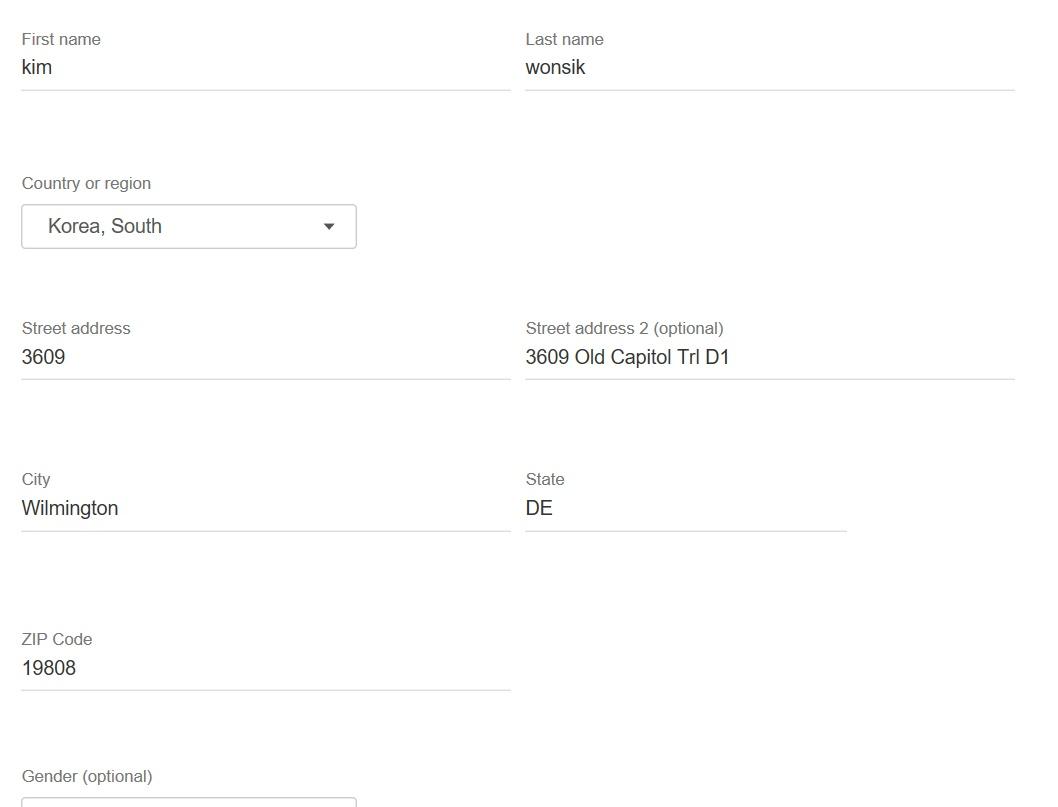Click the Country dropdown arrow icon
The height and width of the screenshot is (807, 1058).
tap(328, 227)
